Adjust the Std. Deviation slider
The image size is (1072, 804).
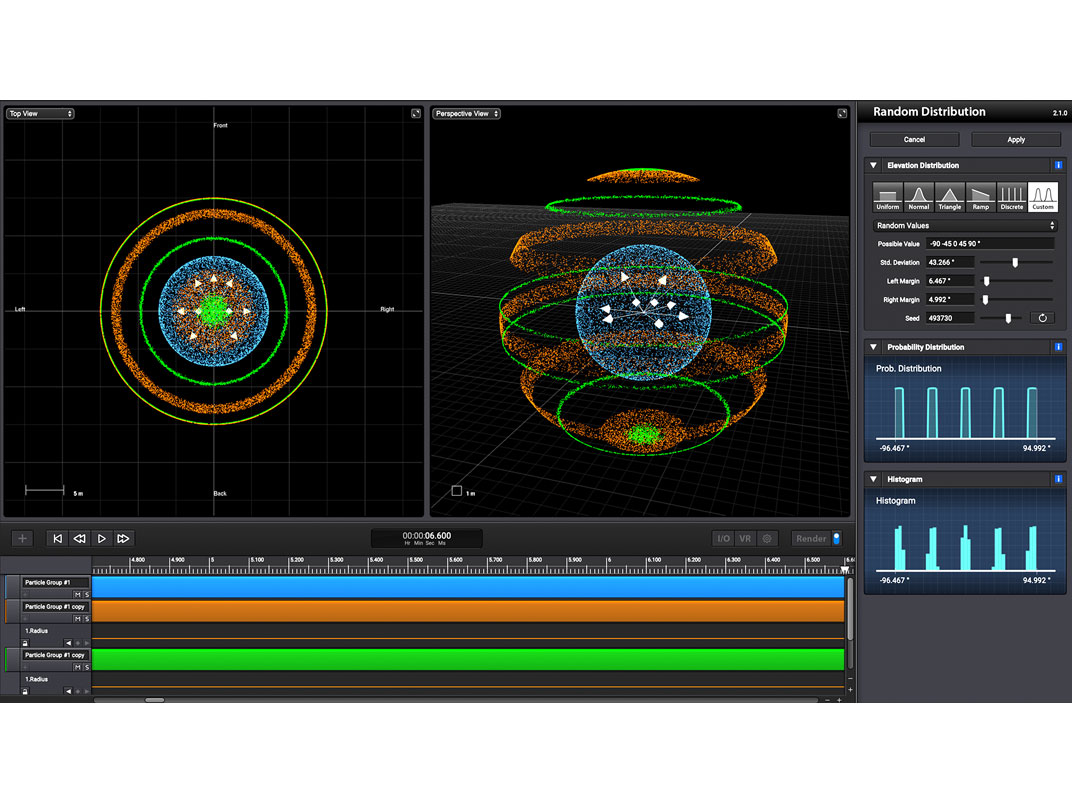click(1015, 263)
